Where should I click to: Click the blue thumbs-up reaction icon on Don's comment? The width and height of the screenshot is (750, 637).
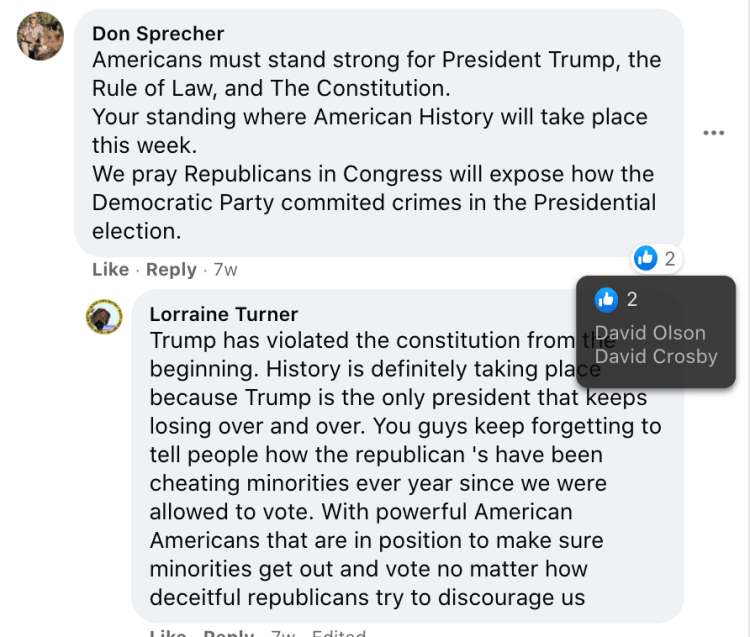645,259
